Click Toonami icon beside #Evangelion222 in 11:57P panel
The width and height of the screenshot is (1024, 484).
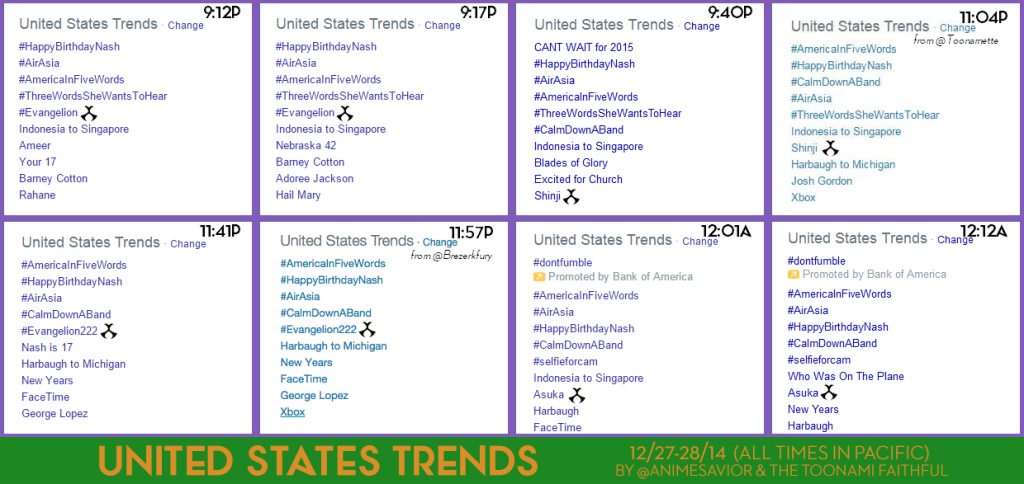[x=368, y=329]
